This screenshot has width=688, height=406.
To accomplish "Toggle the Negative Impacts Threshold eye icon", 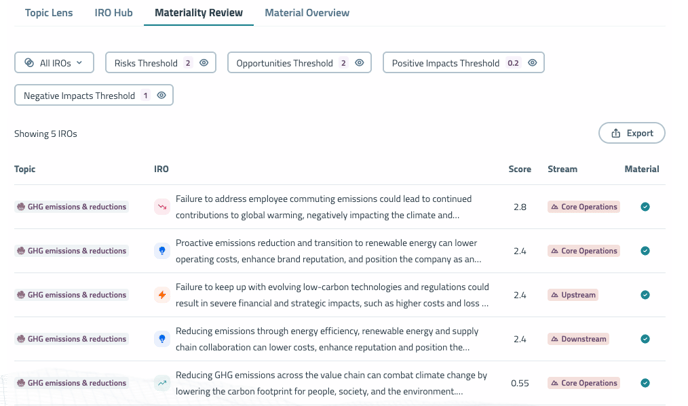I will click(161, 96).
